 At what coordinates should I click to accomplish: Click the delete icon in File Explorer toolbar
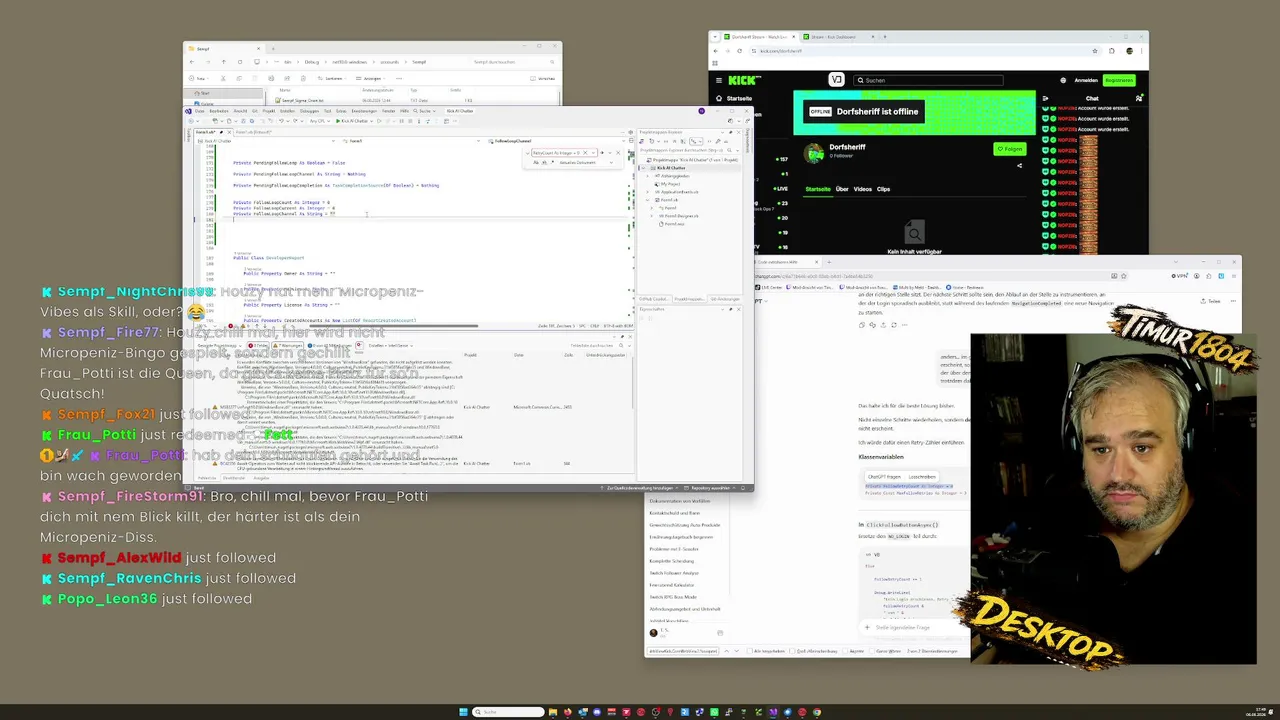[303, 78]
